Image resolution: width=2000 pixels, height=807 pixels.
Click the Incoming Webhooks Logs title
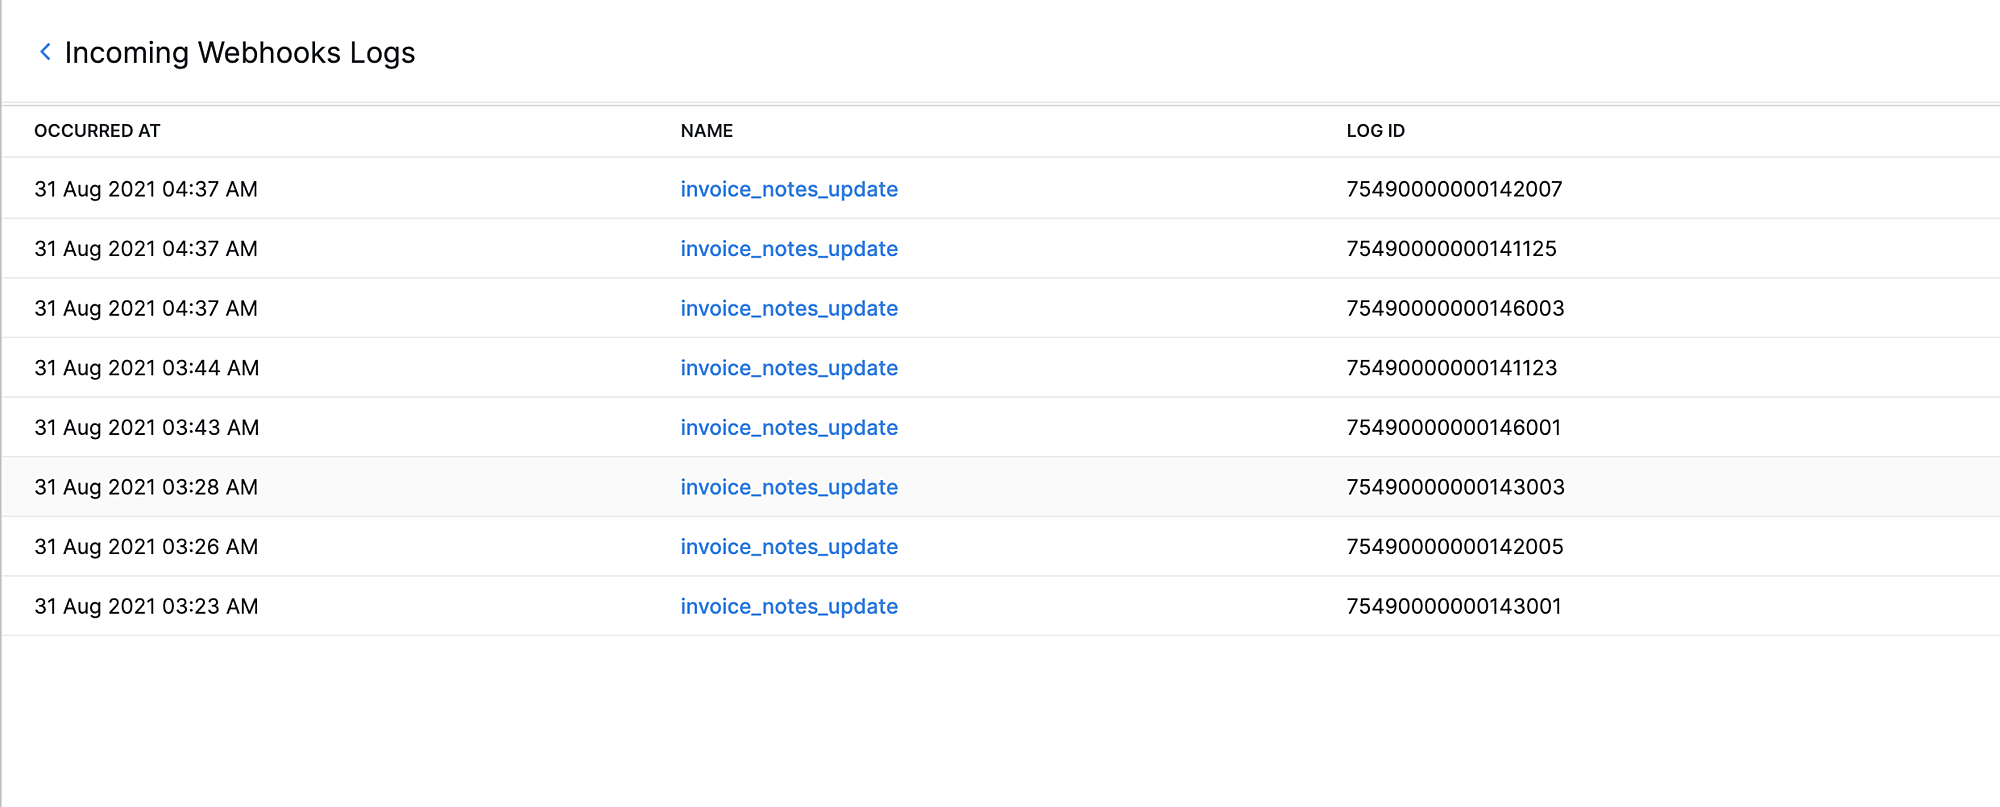(x=240, y=52)
